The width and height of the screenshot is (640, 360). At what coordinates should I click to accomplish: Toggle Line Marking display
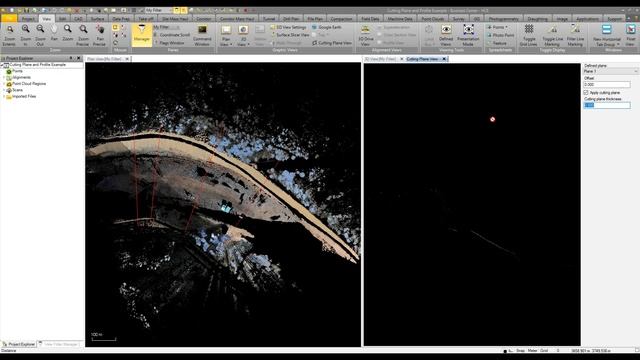point(552,36)
